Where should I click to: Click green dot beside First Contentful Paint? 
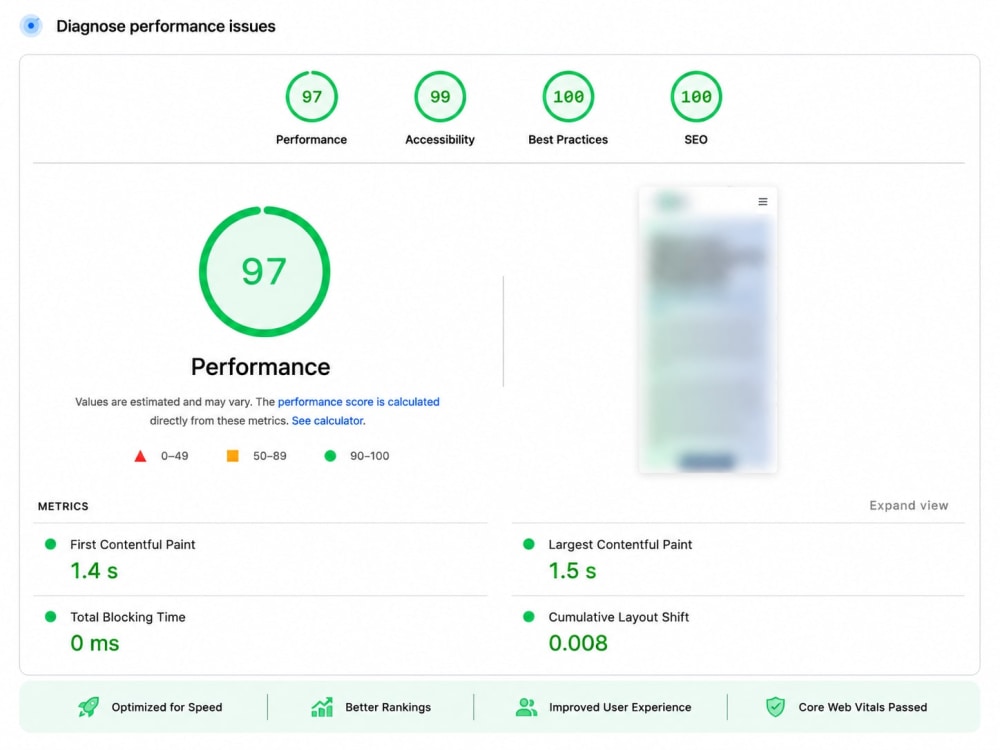(x=50, y=544)
